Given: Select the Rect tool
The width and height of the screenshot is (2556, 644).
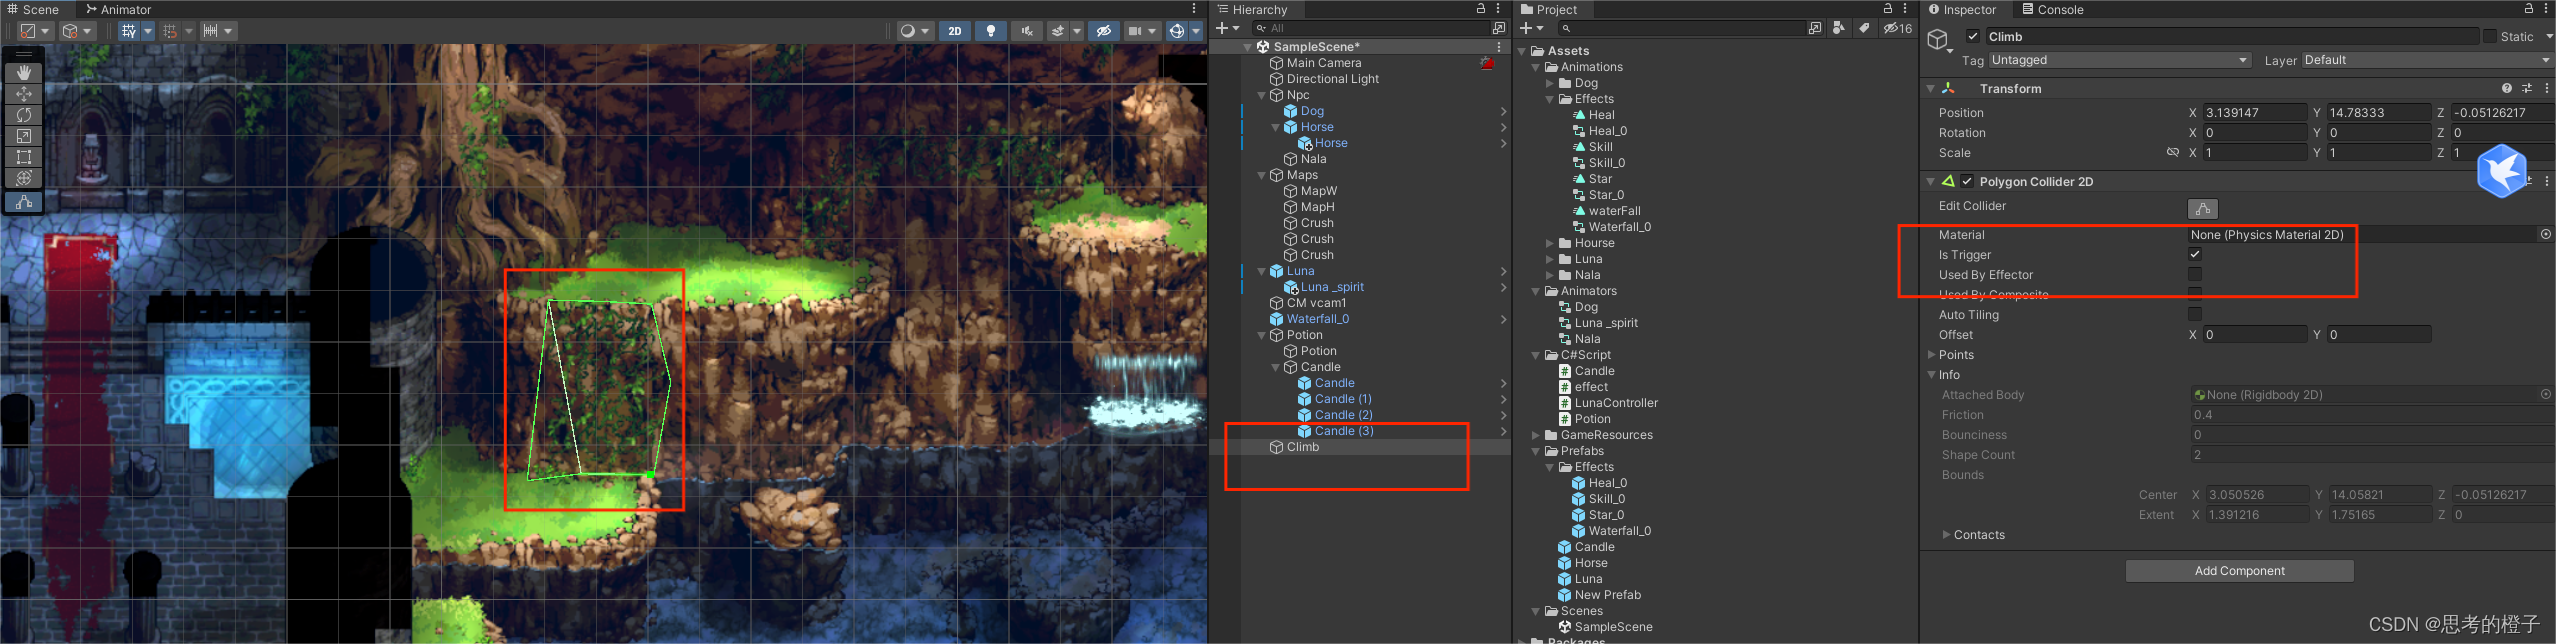Looking at the screenshot, I should coord(24,157).
